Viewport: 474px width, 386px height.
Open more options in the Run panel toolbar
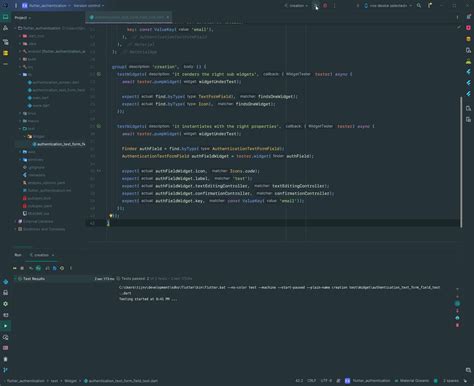point(71,268)
